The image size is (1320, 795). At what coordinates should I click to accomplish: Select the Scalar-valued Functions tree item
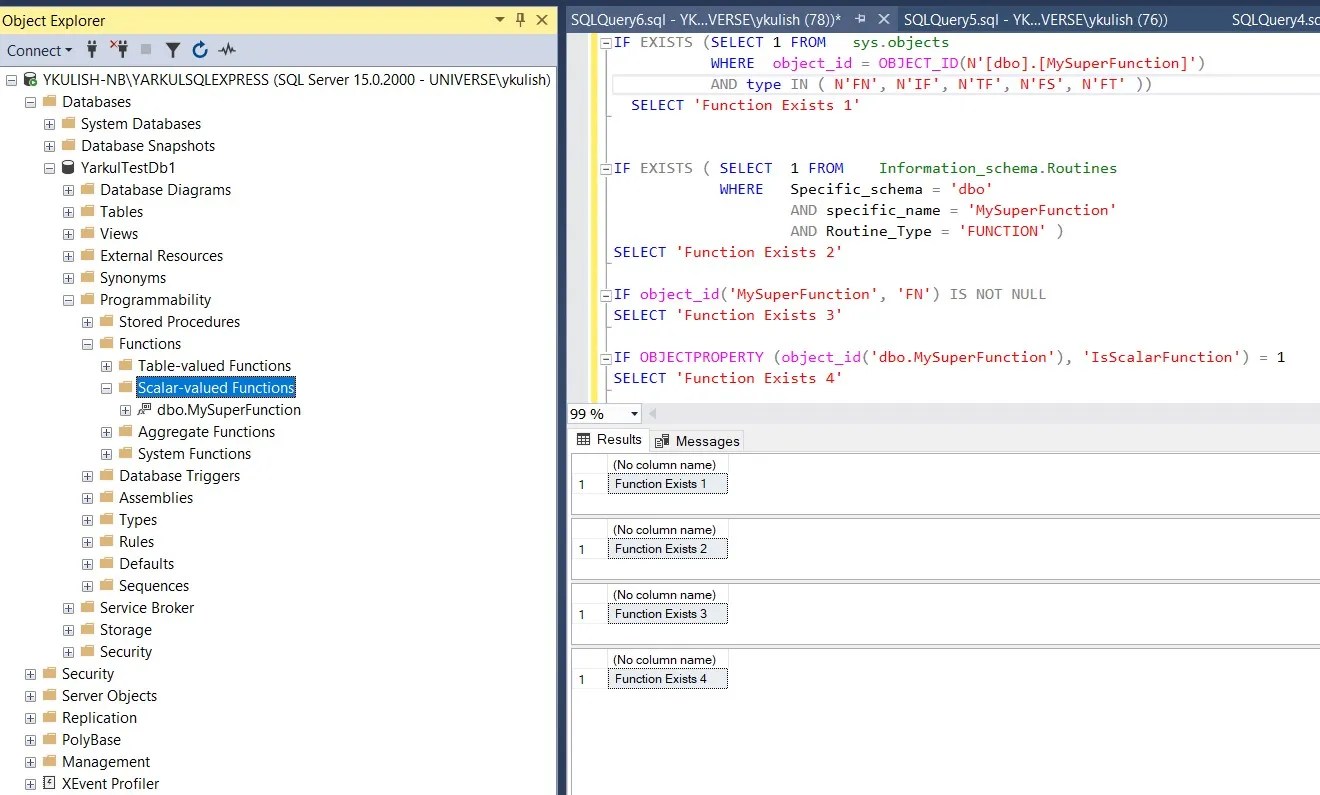(x=216, y=388)
